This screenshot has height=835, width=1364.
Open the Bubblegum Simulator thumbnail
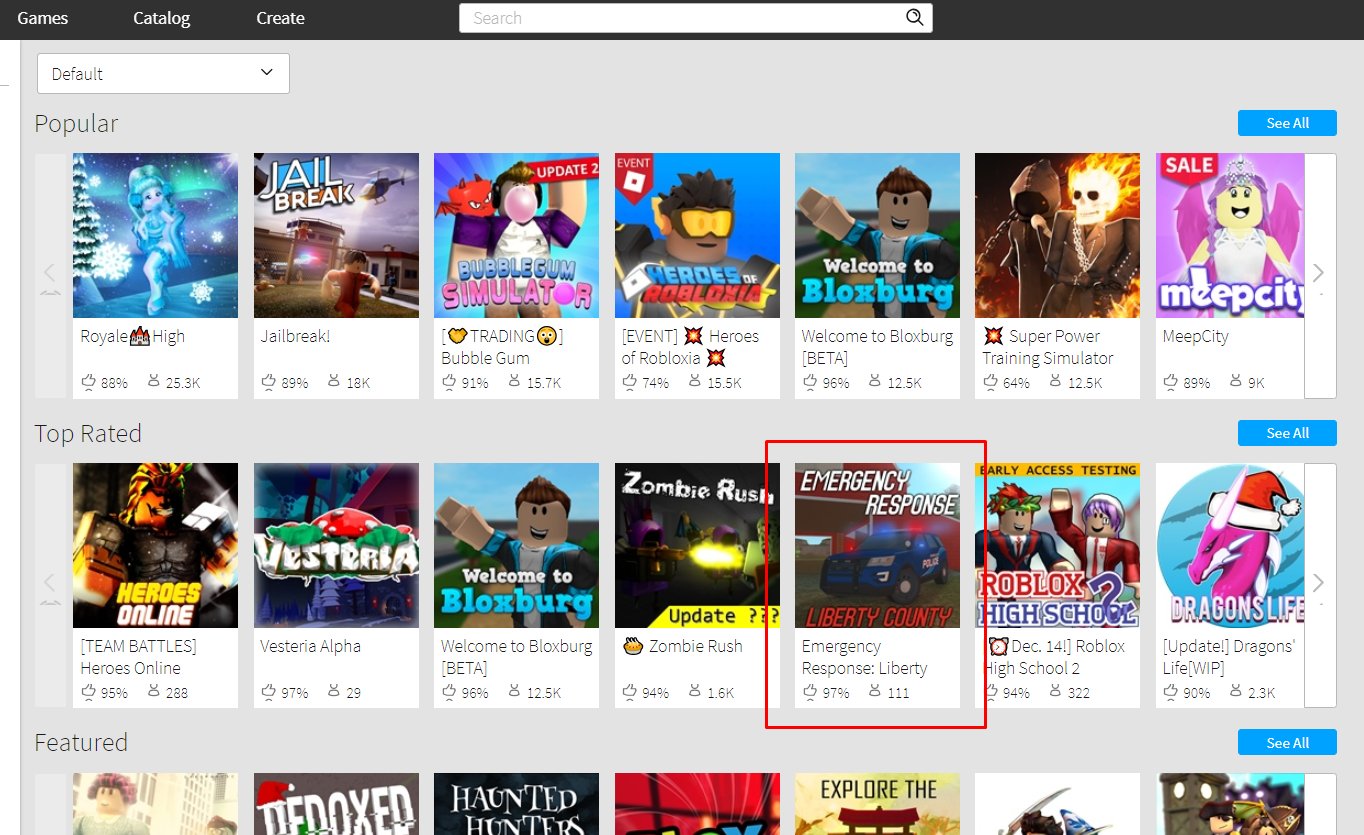pyautogui.click(x=517, y=235)
